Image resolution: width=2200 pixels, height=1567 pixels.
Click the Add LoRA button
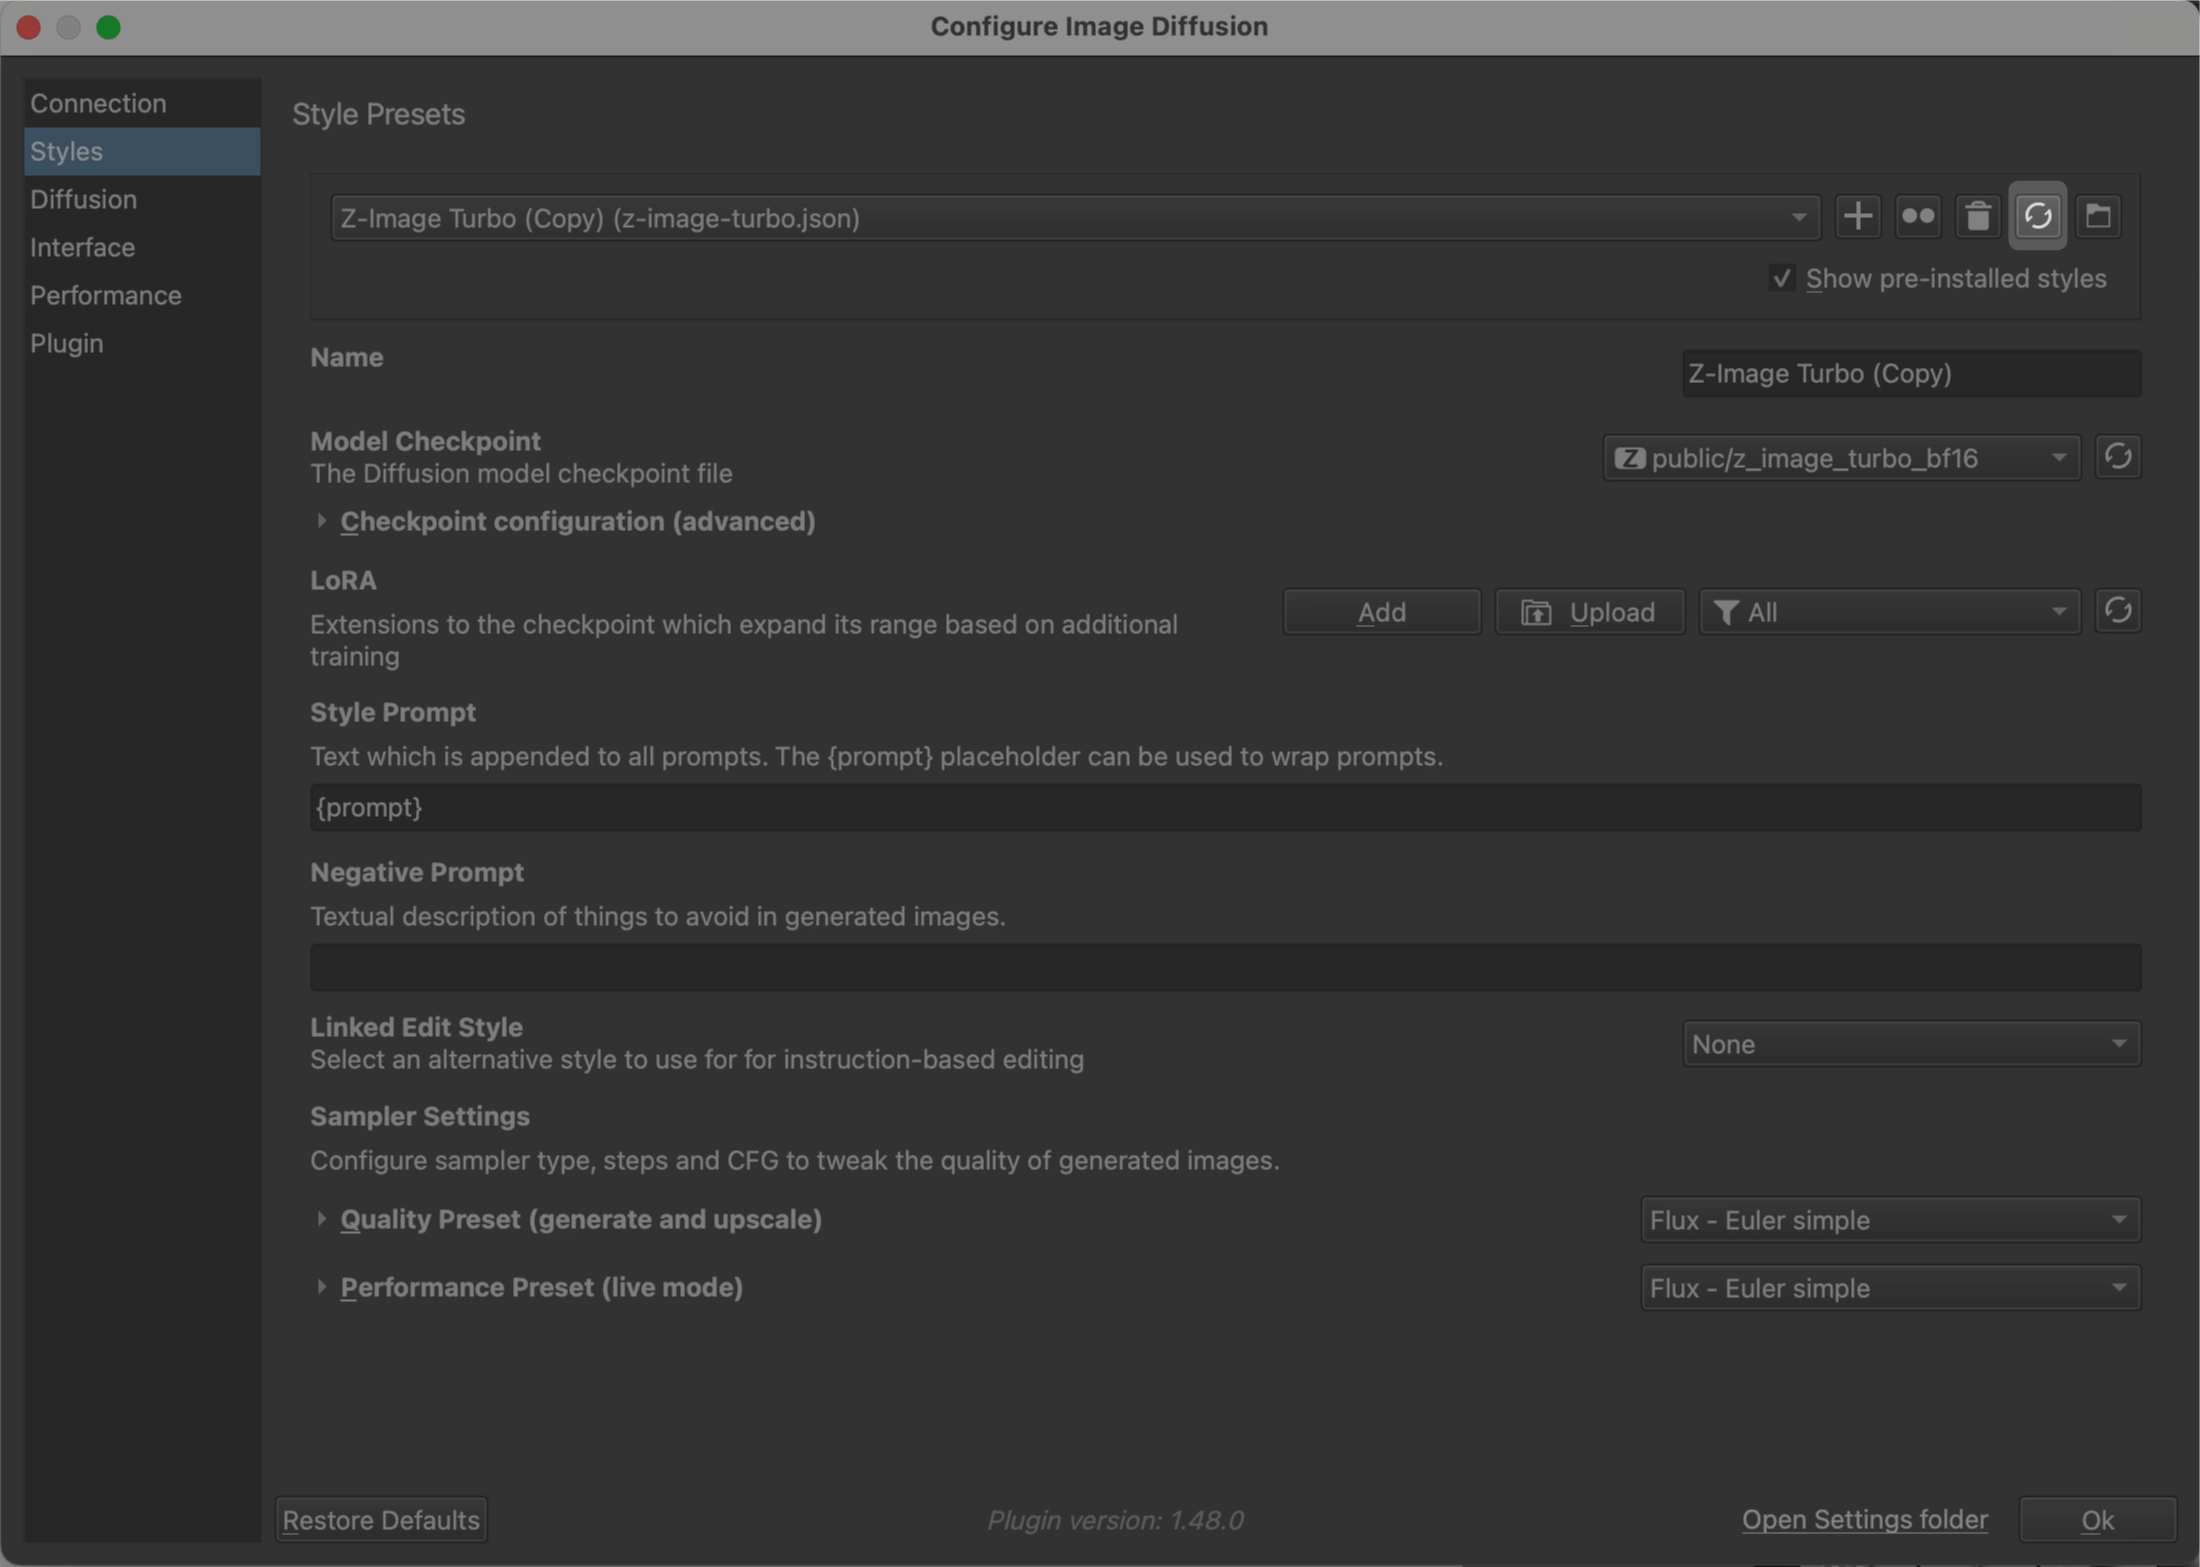click(1381, 611)
